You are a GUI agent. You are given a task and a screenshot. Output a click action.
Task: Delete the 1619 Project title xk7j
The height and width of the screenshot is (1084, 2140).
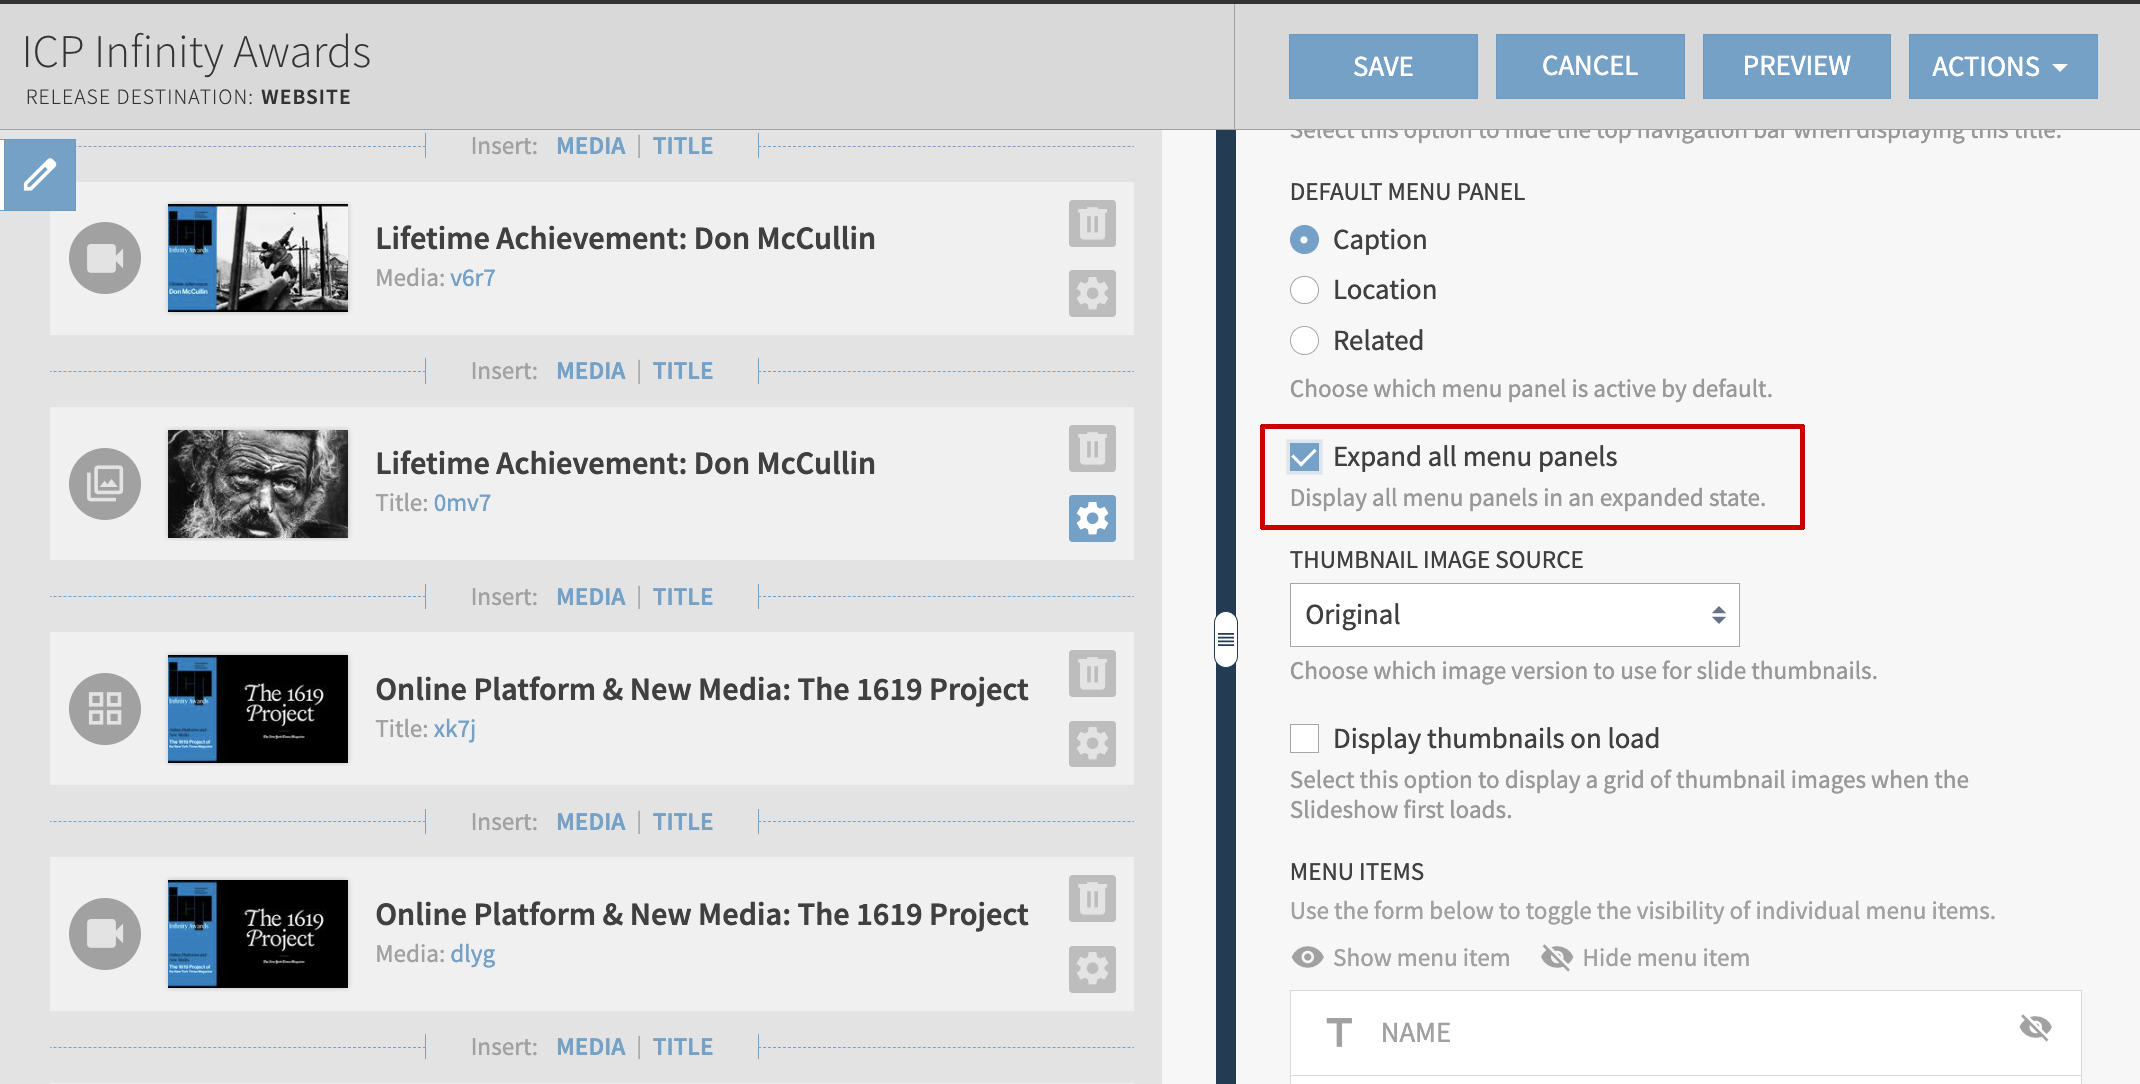coord(1092,674)
